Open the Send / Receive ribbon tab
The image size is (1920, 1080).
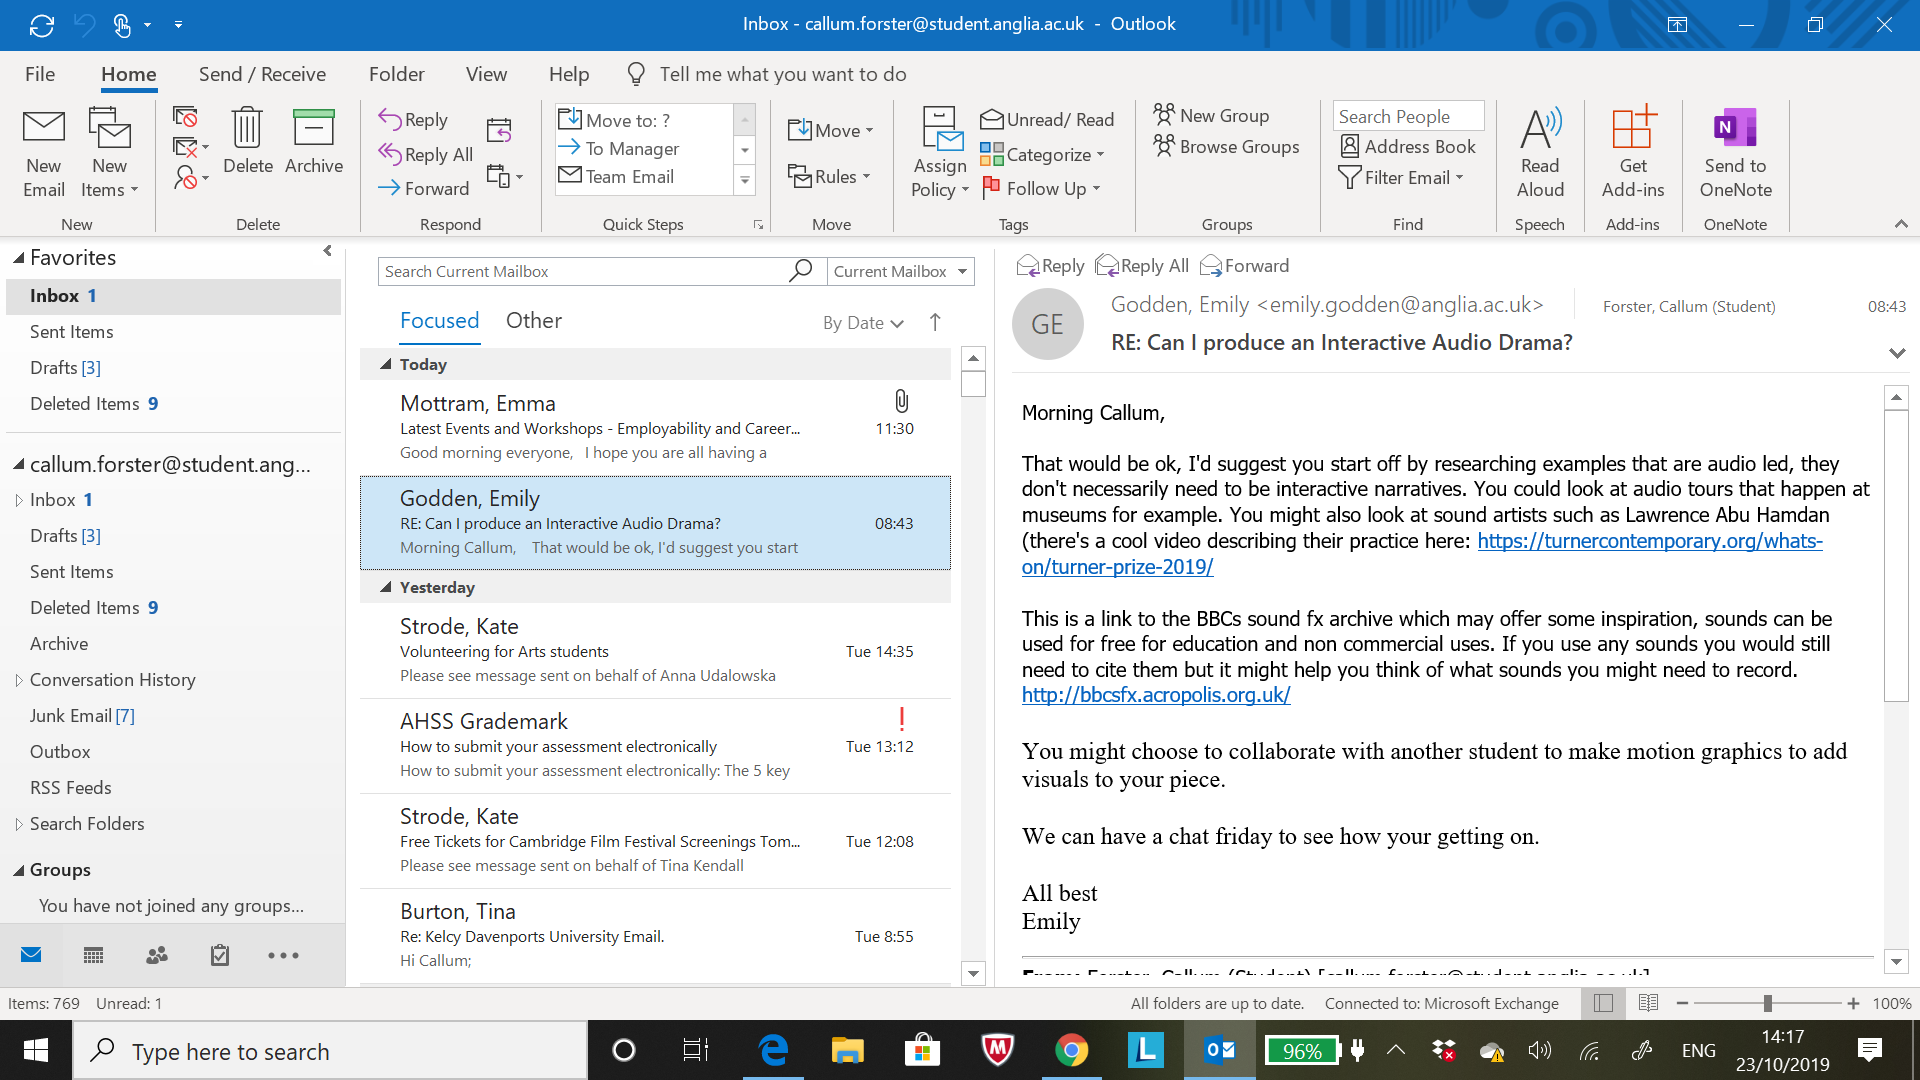262,75
